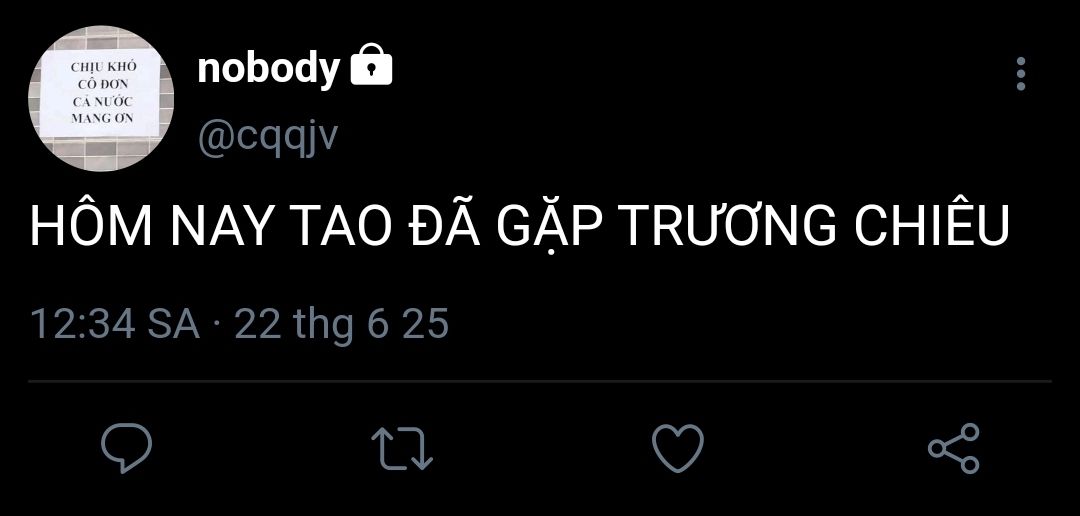Open the share options icon

pyautogui.click(x=954, y=448)
